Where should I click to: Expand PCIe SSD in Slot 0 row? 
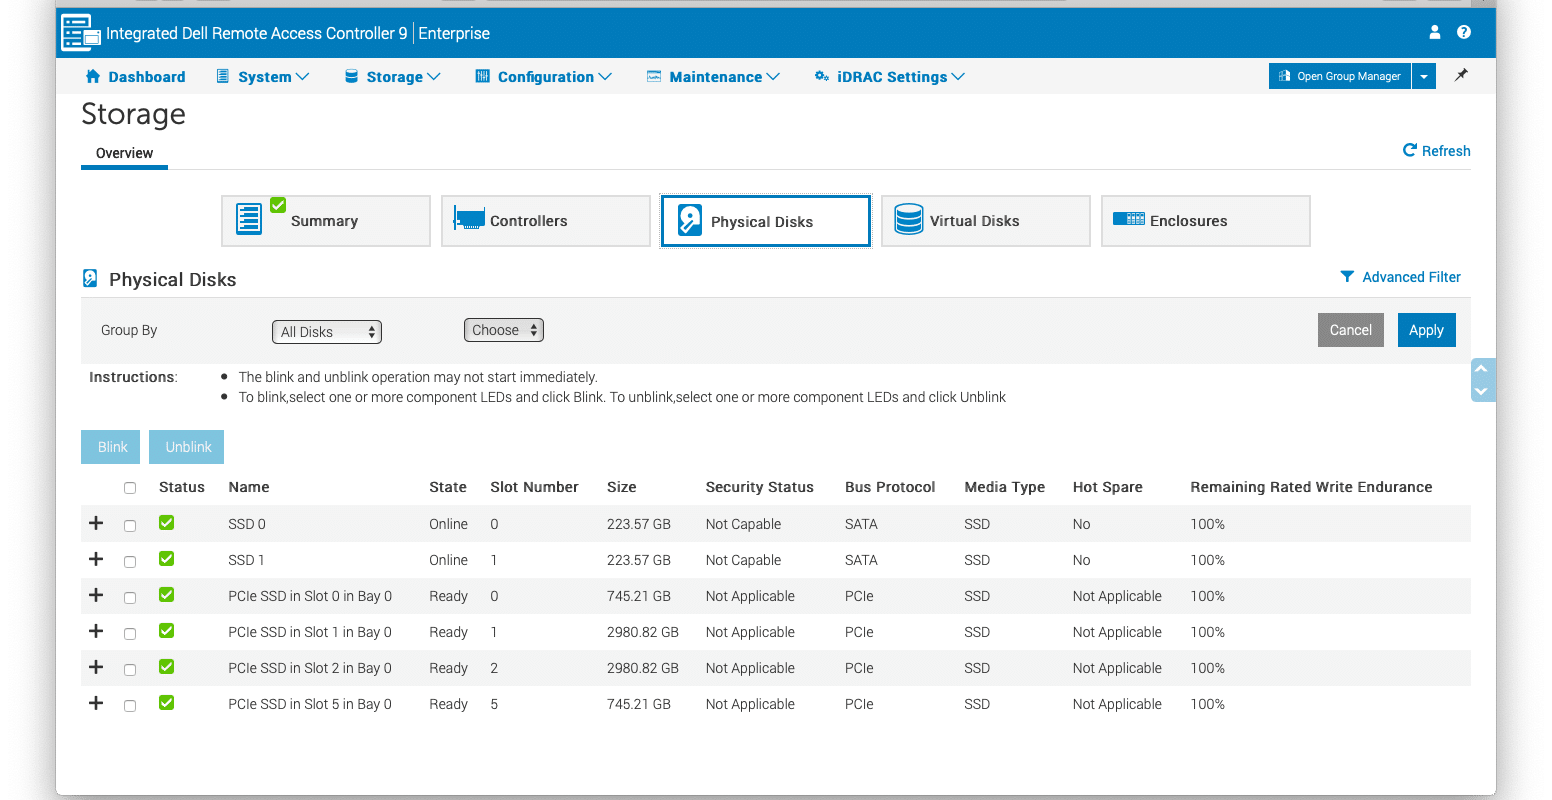coord(96,595)
